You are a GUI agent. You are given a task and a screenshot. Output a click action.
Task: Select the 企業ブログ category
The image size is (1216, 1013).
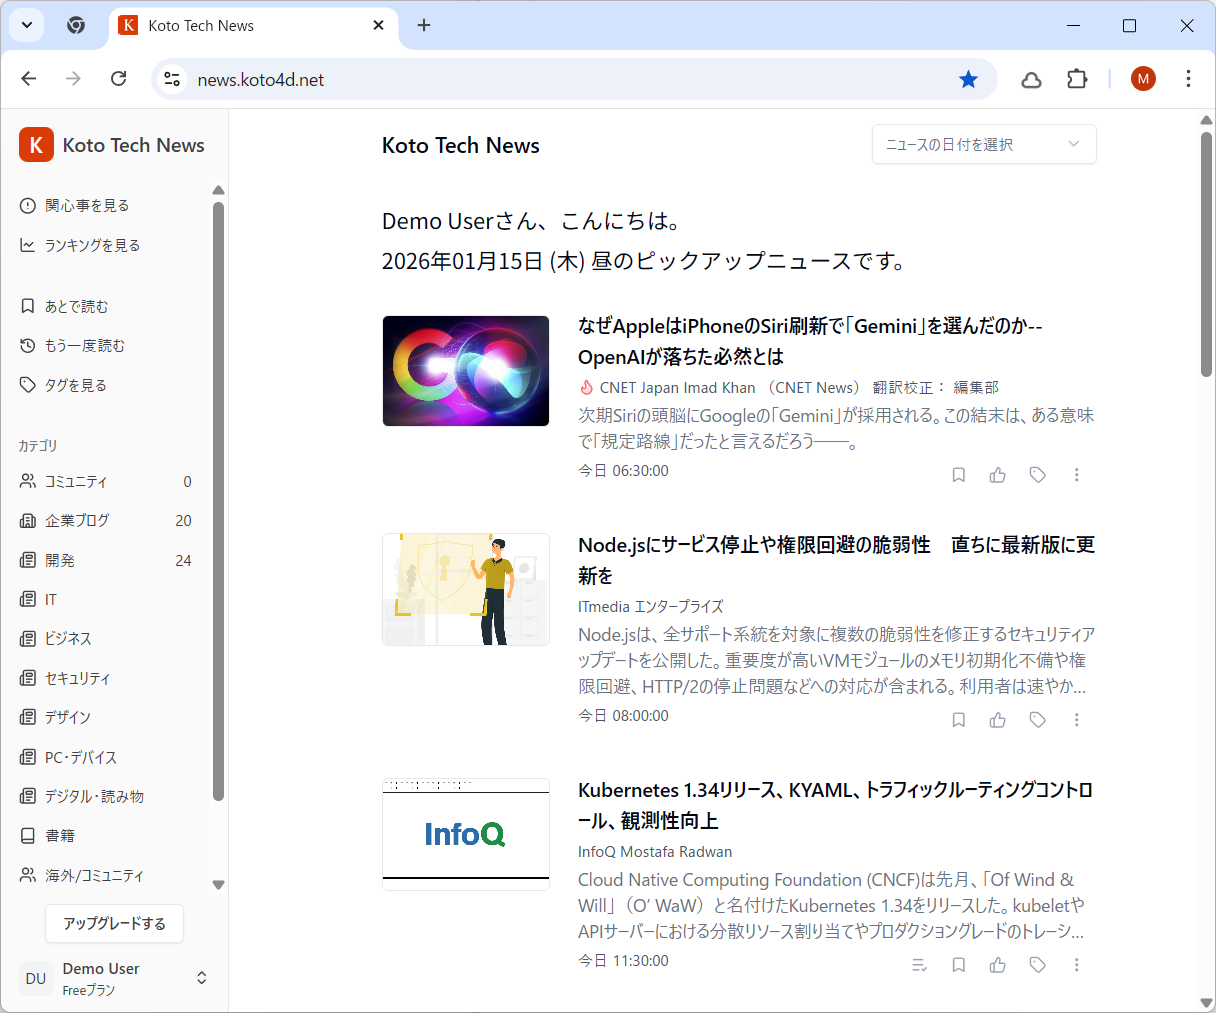tap(106, 521)
